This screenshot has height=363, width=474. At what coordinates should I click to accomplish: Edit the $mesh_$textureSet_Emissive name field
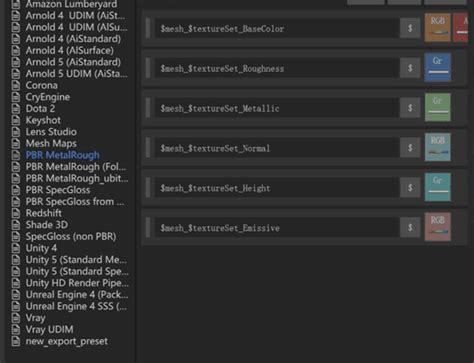pos(277,228)
